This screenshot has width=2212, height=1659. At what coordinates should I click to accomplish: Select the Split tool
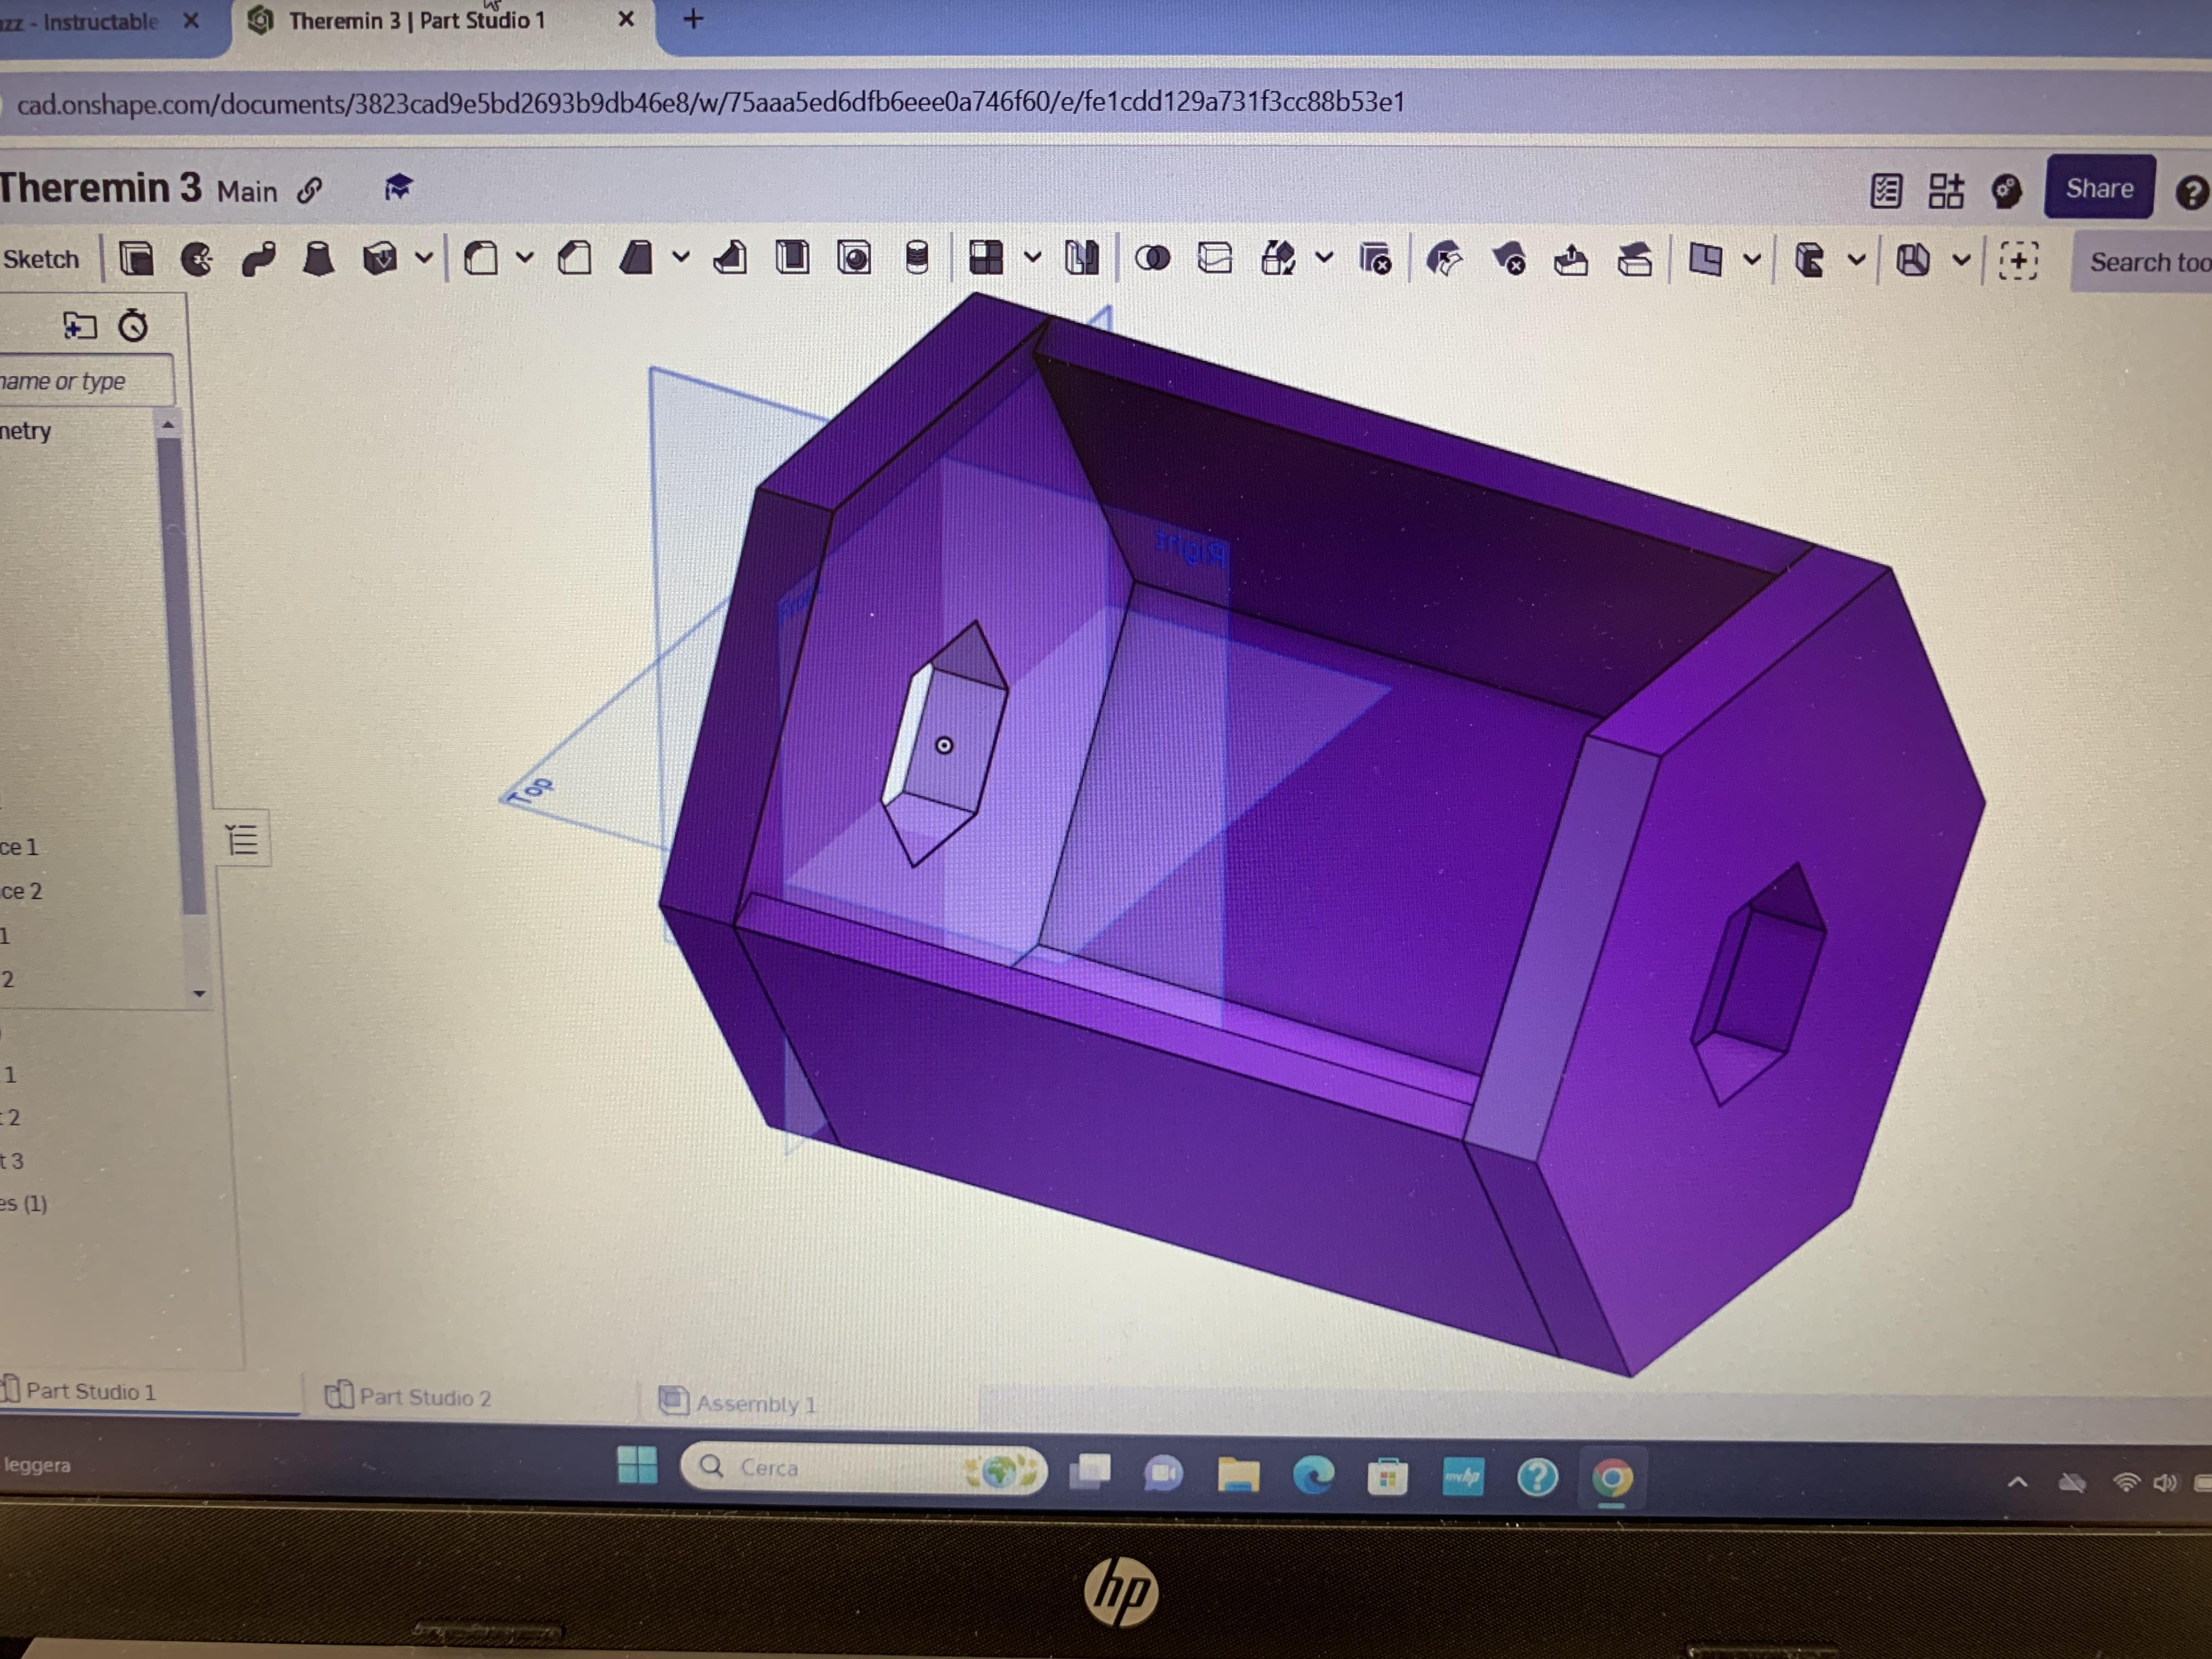pos(1214,259)
